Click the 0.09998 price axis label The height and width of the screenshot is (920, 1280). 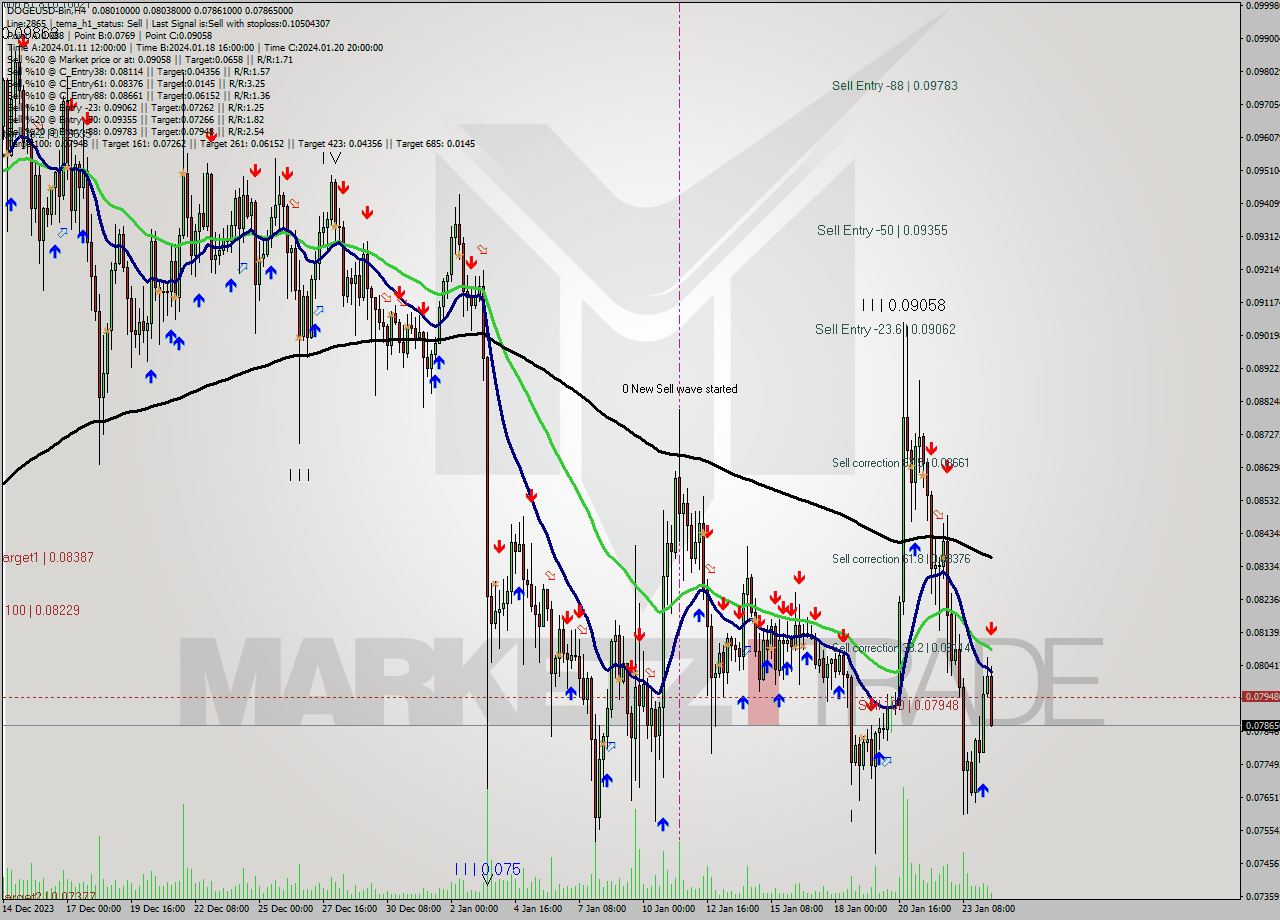click(1261, 5)
